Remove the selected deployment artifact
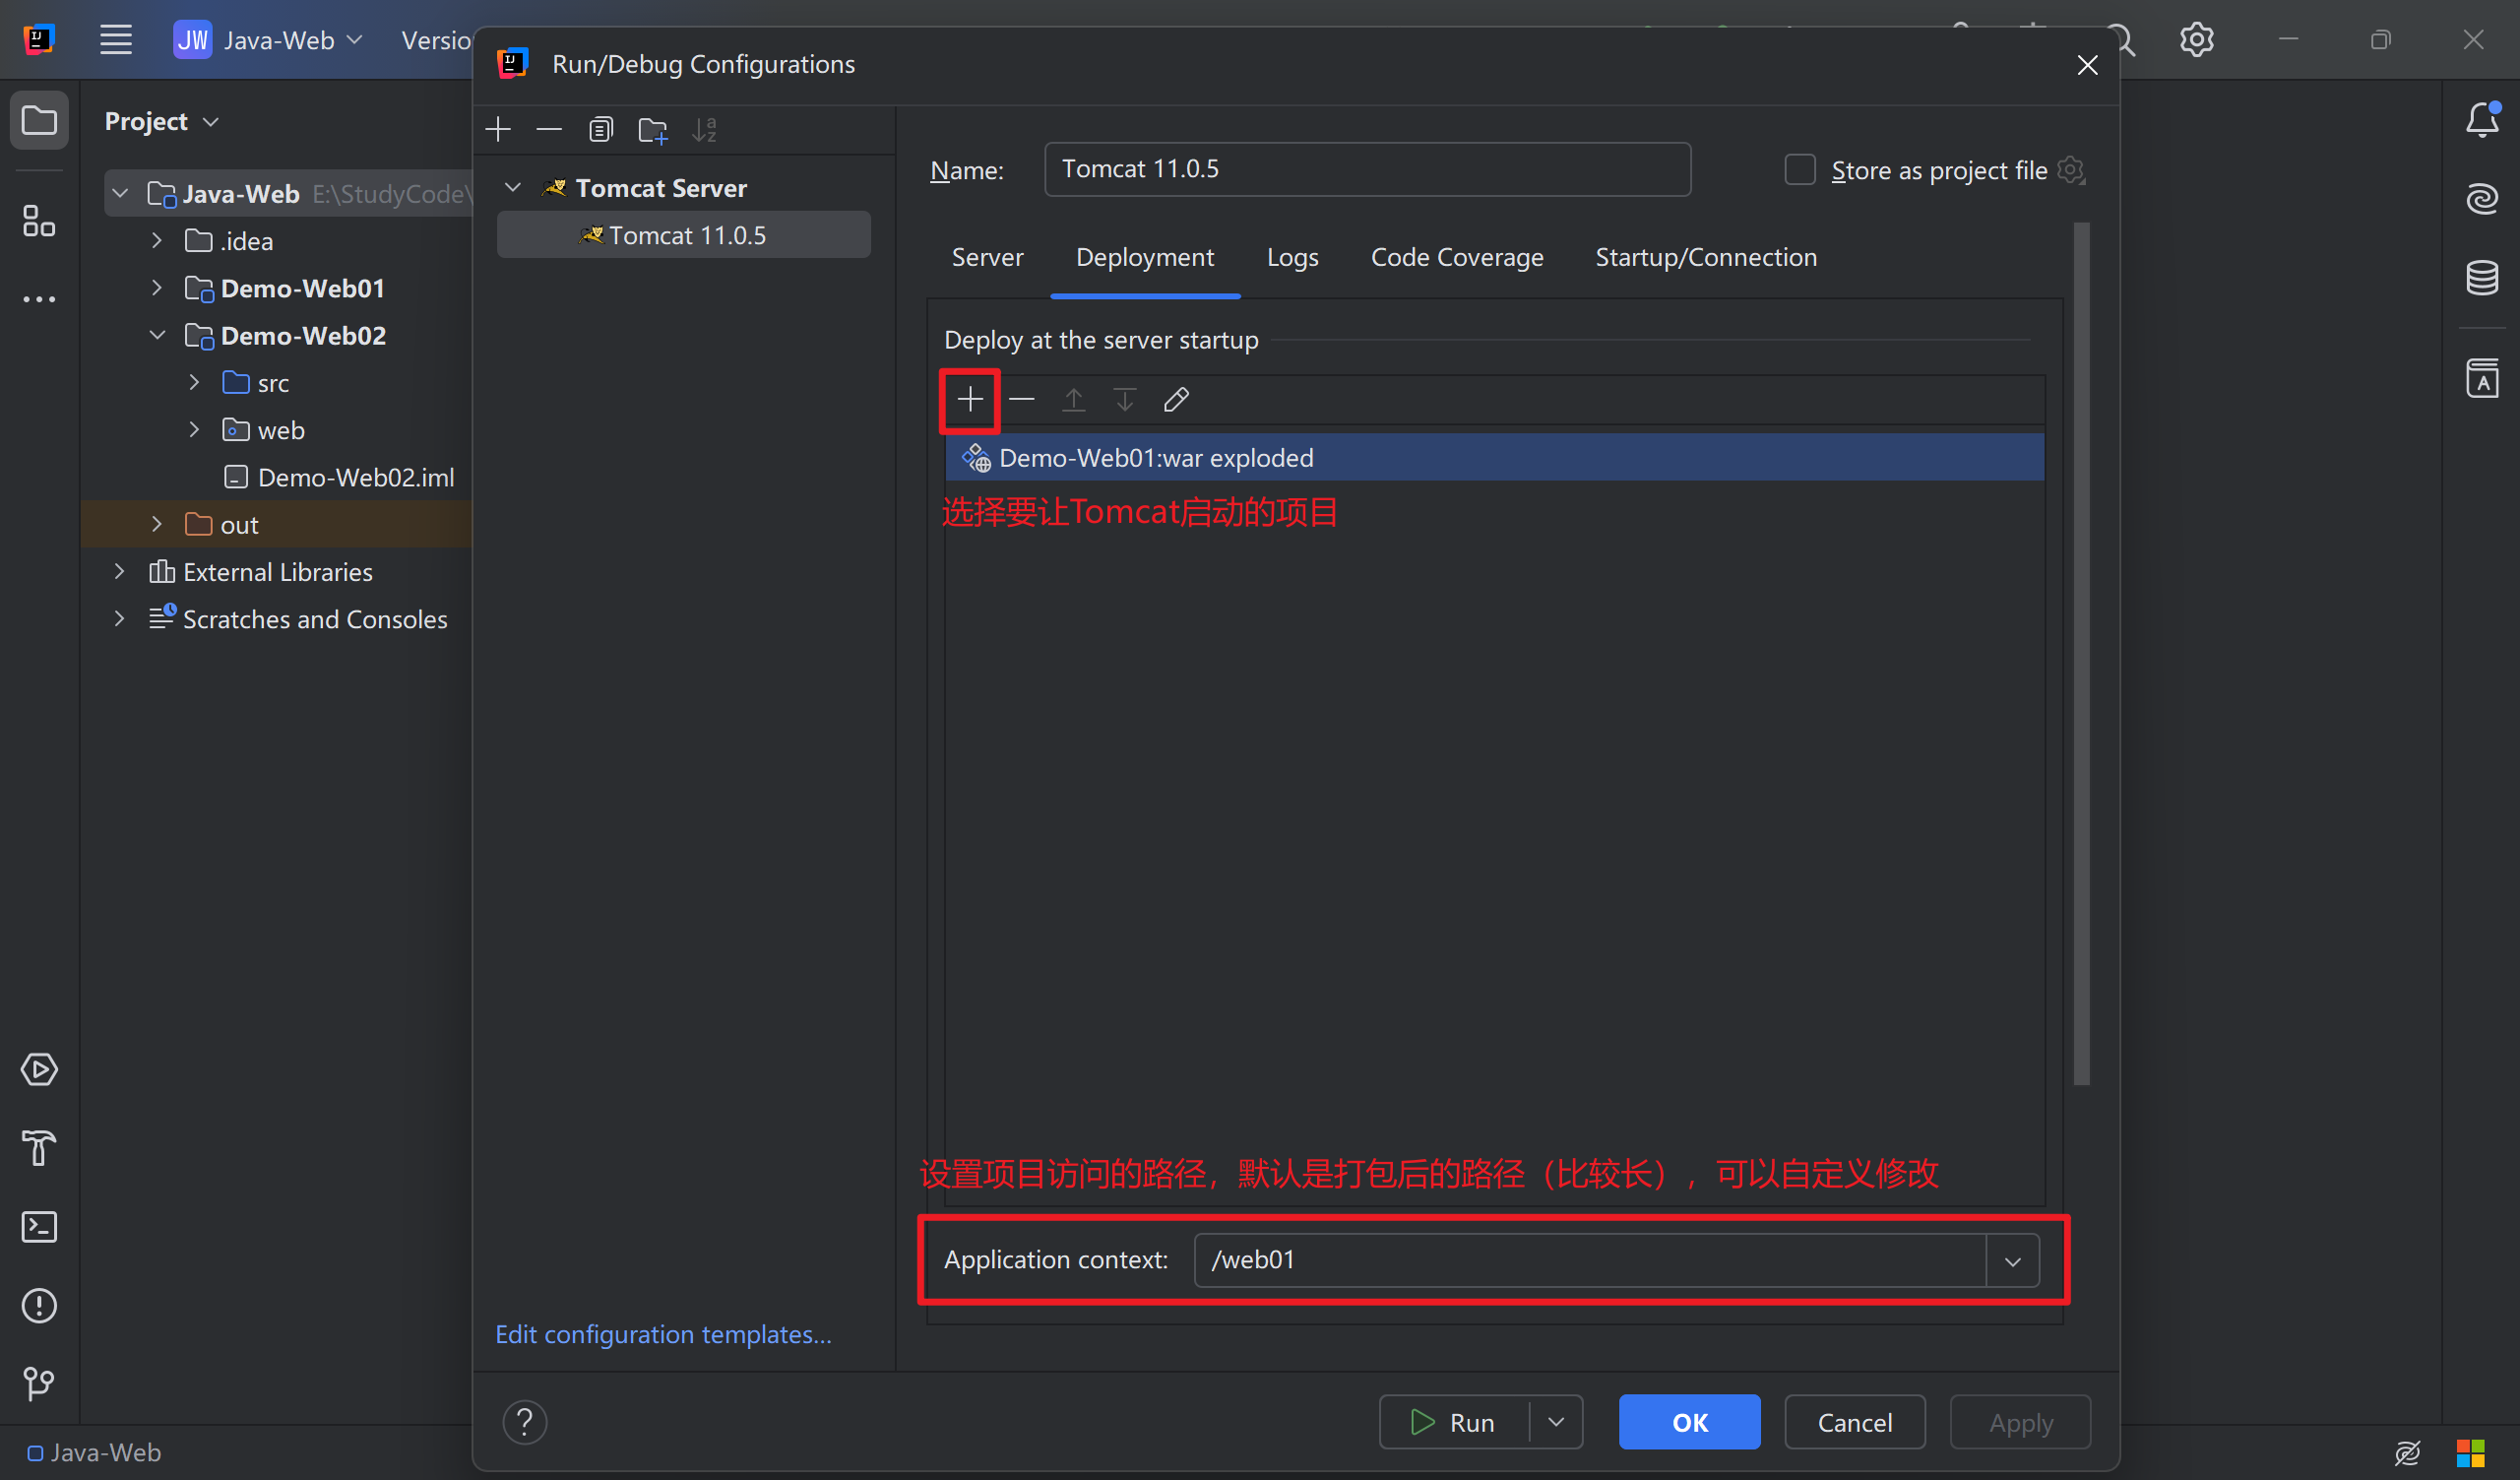 click(x=1022, y=400)
